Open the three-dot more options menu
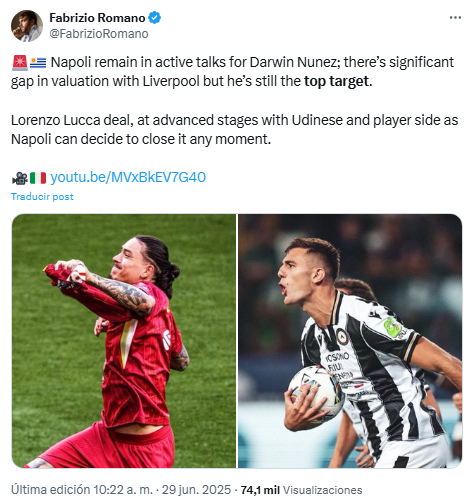This screenshot has height=502, width=474. [x=455, y=18]
